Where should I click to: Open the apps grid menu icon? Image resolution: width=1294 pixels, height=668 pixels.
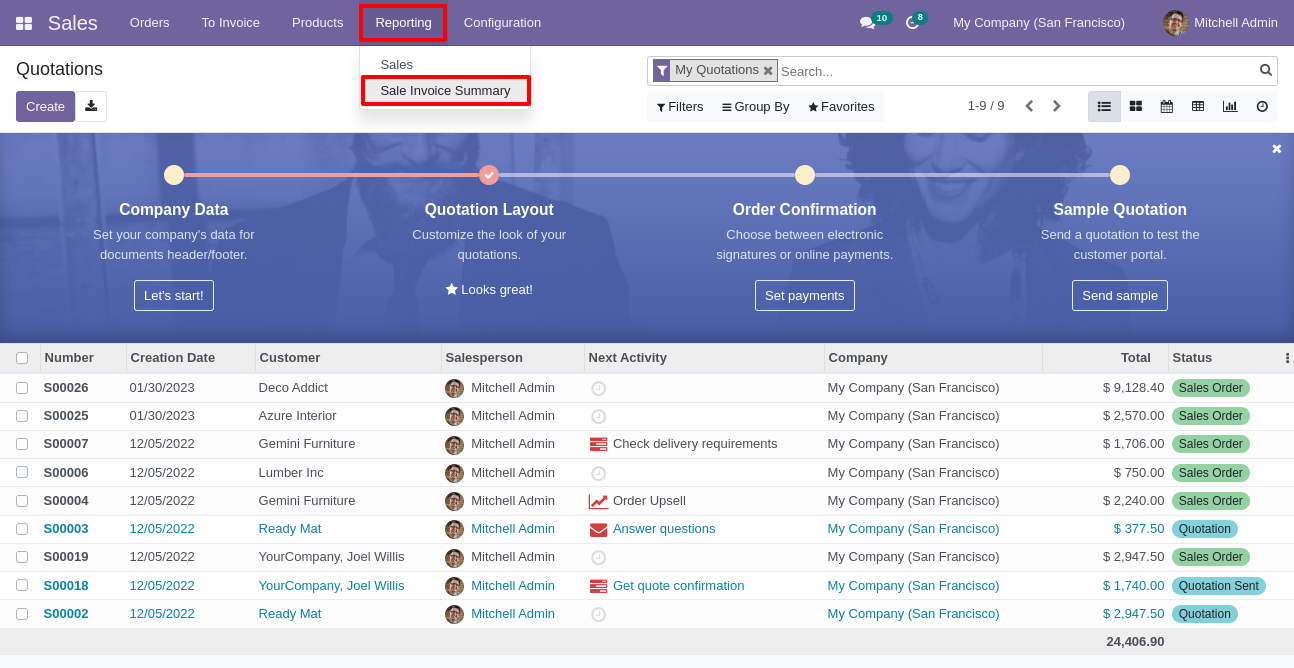pos(24,23)
